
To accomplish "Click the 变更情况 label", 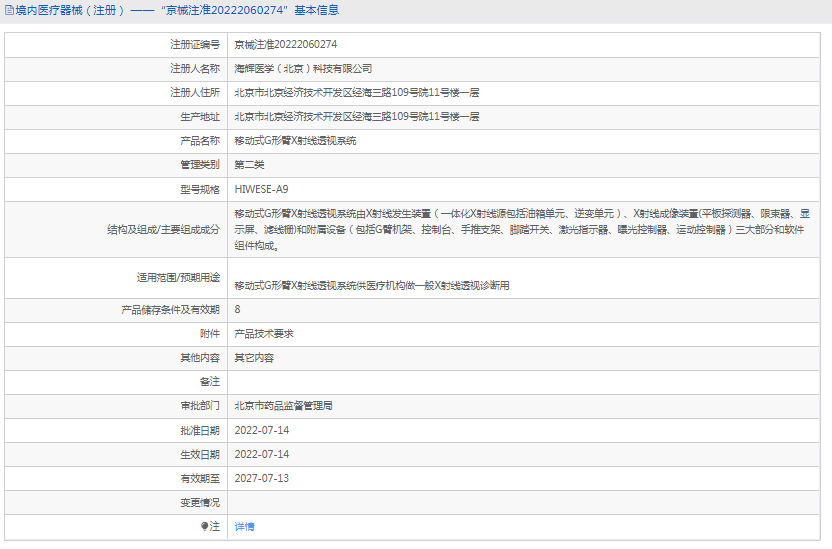I will tap(200, 502).
